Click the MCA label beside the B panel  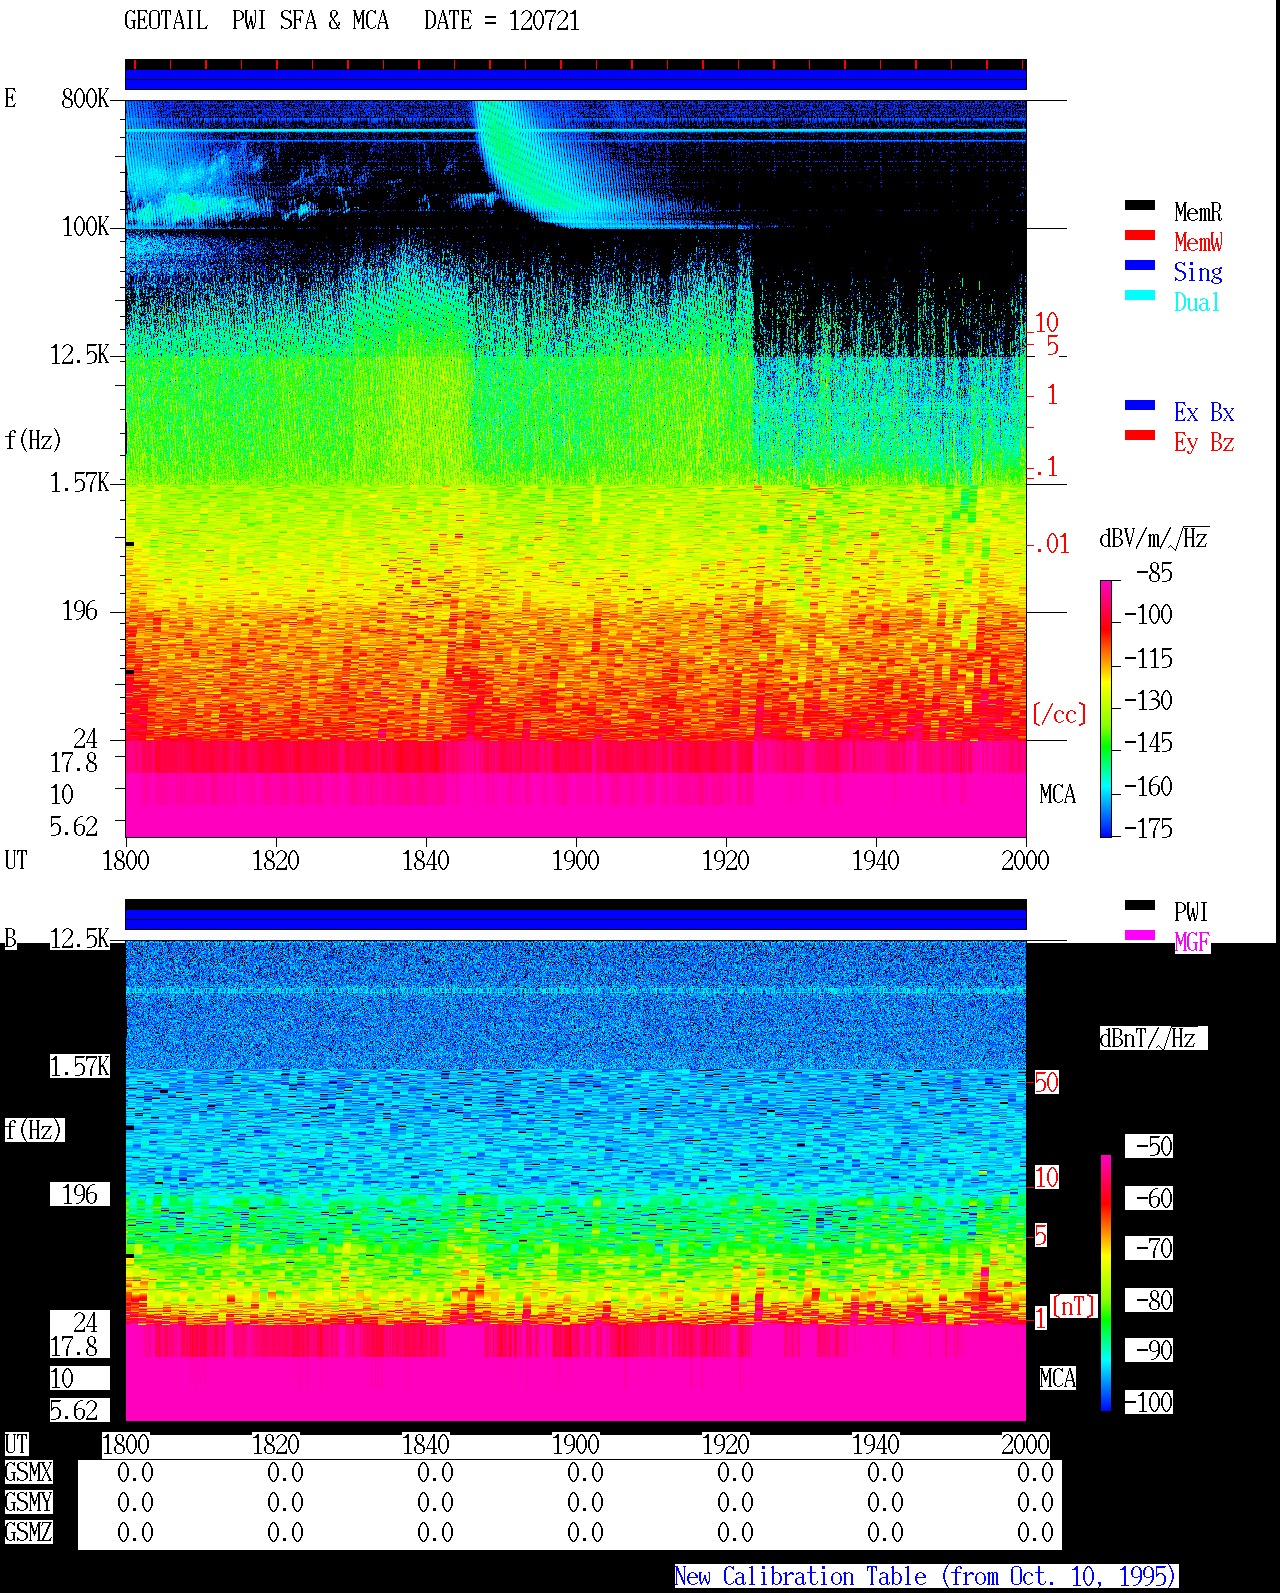click(x=1057, y=1378)
